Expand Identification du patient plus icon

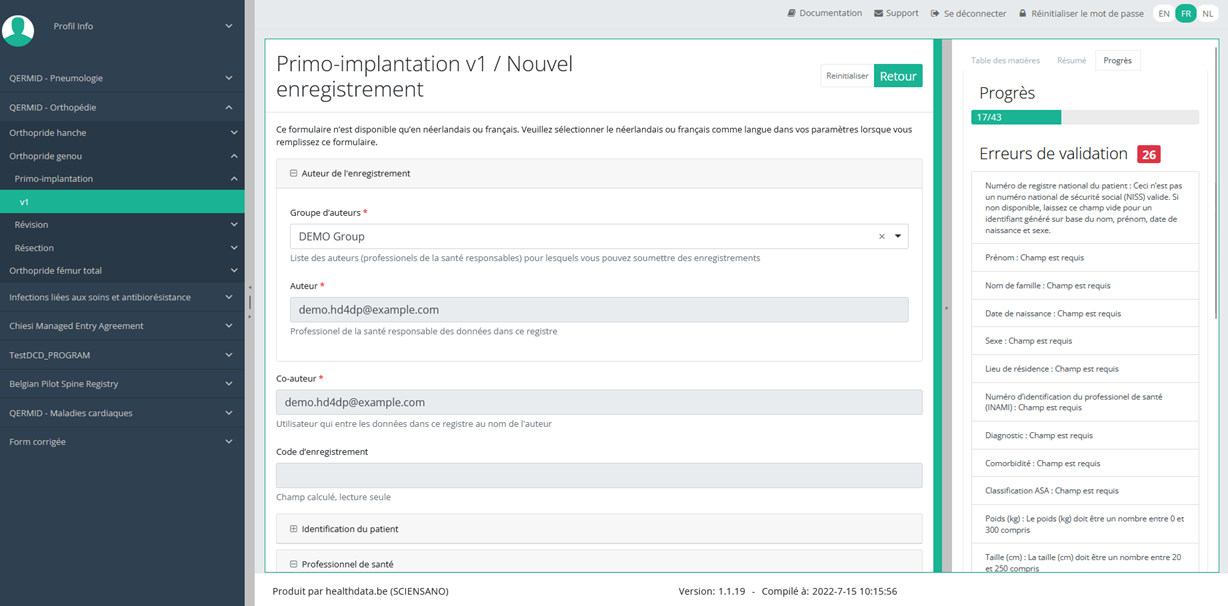(x=294, y=528)
